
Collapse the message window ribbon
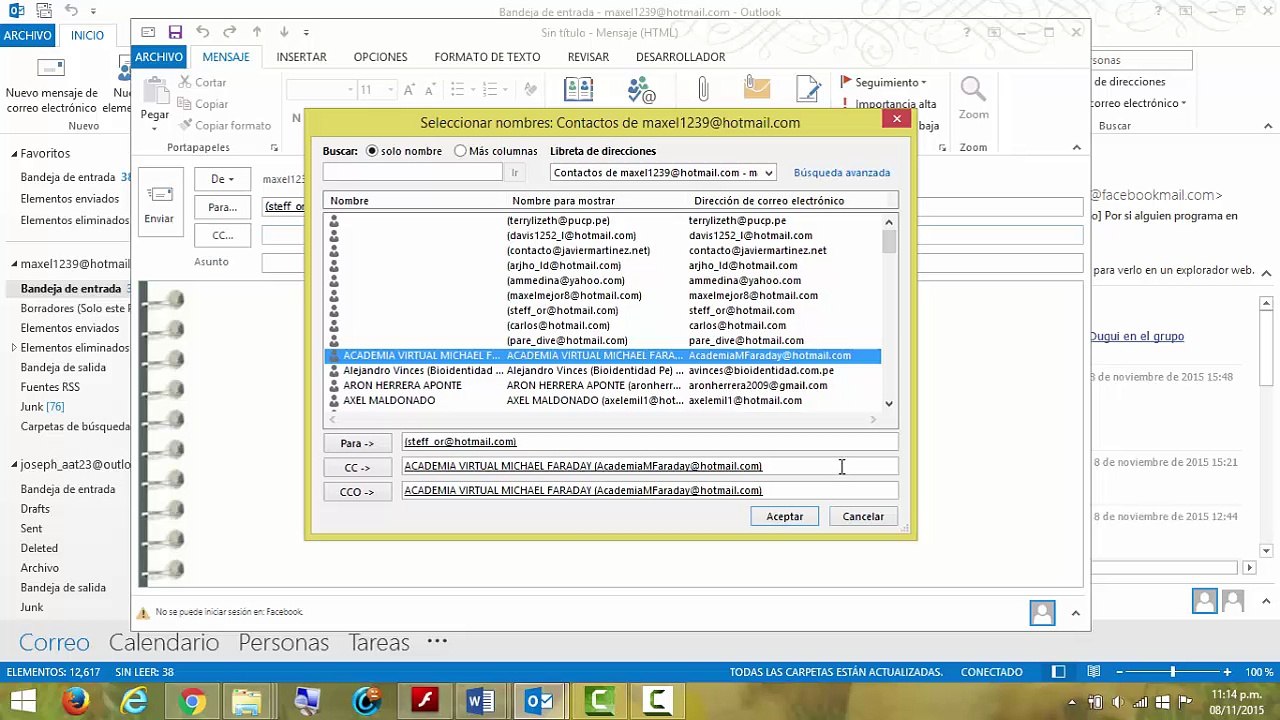[x=1076, y=147]
